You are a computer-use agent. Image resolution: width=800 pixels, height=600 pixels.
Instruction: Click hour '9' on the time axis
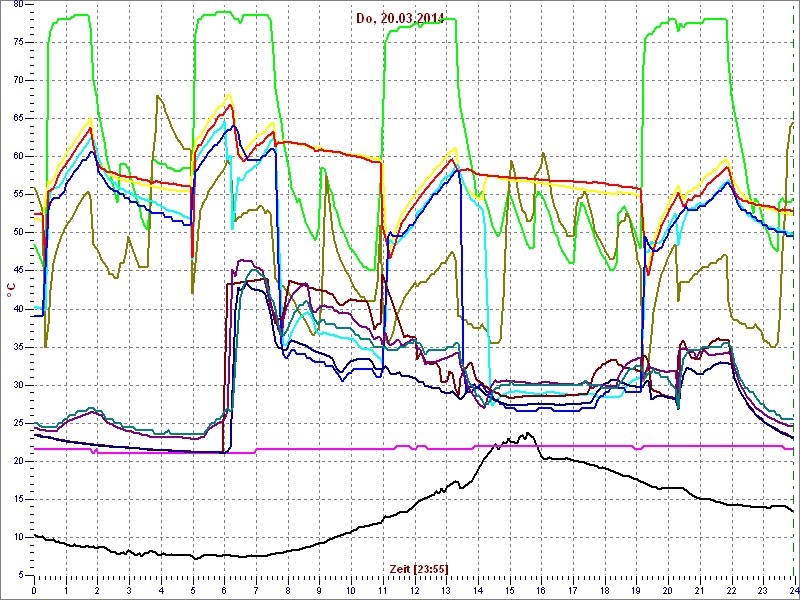[x=319, y=589]
